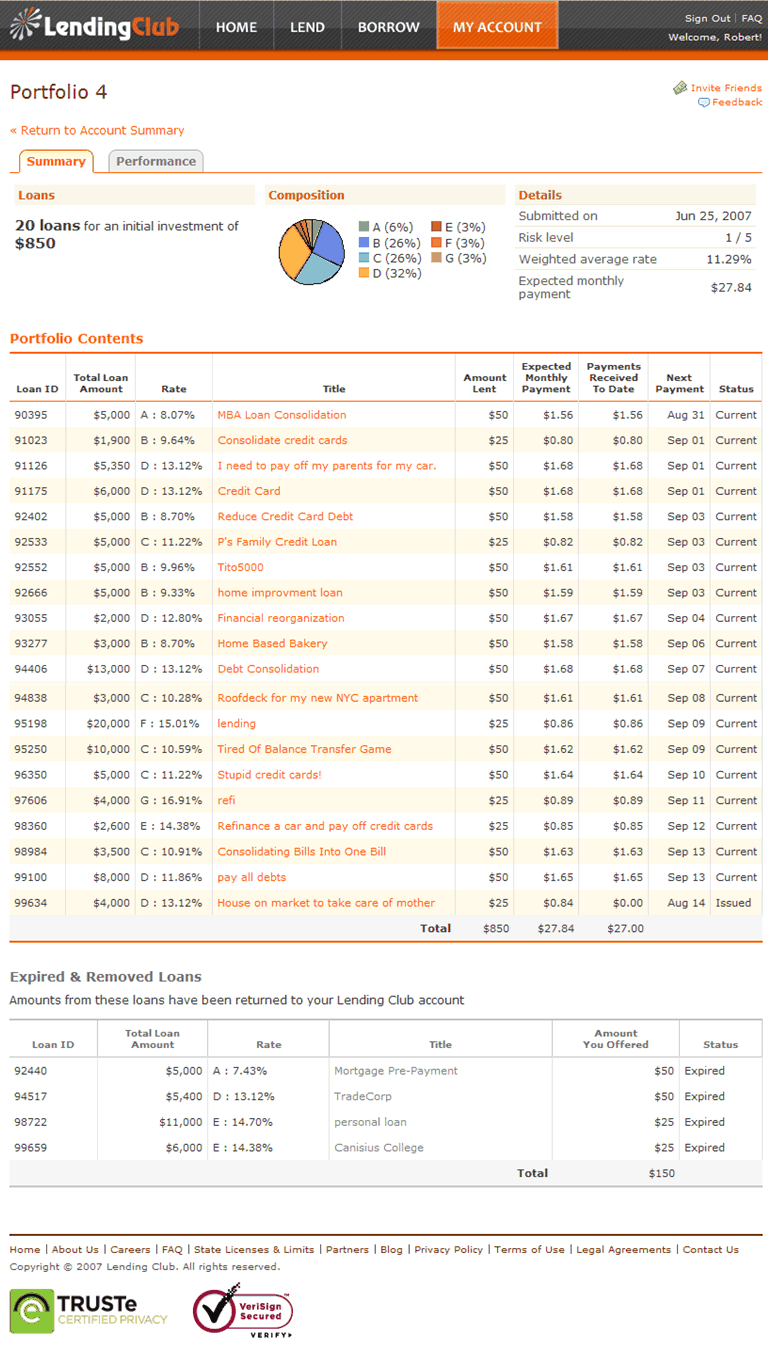Switch to the Summary tab

pos(56,161)
